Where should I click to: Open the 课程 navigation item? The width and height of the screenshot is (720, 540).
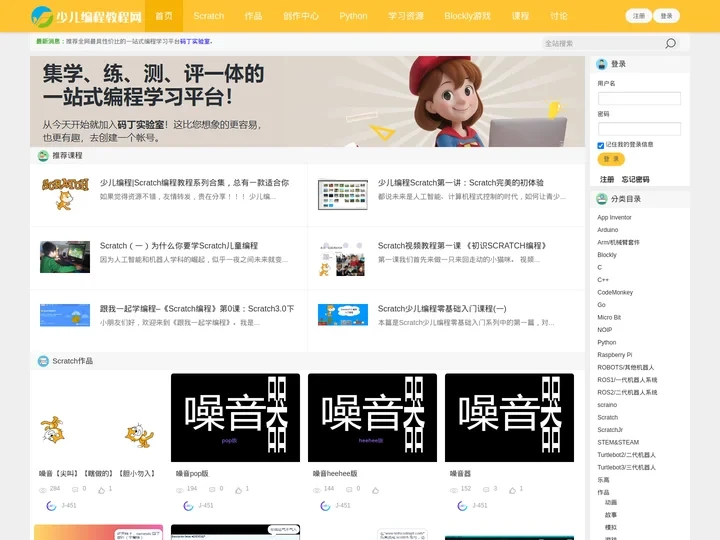tap(520, 16)
